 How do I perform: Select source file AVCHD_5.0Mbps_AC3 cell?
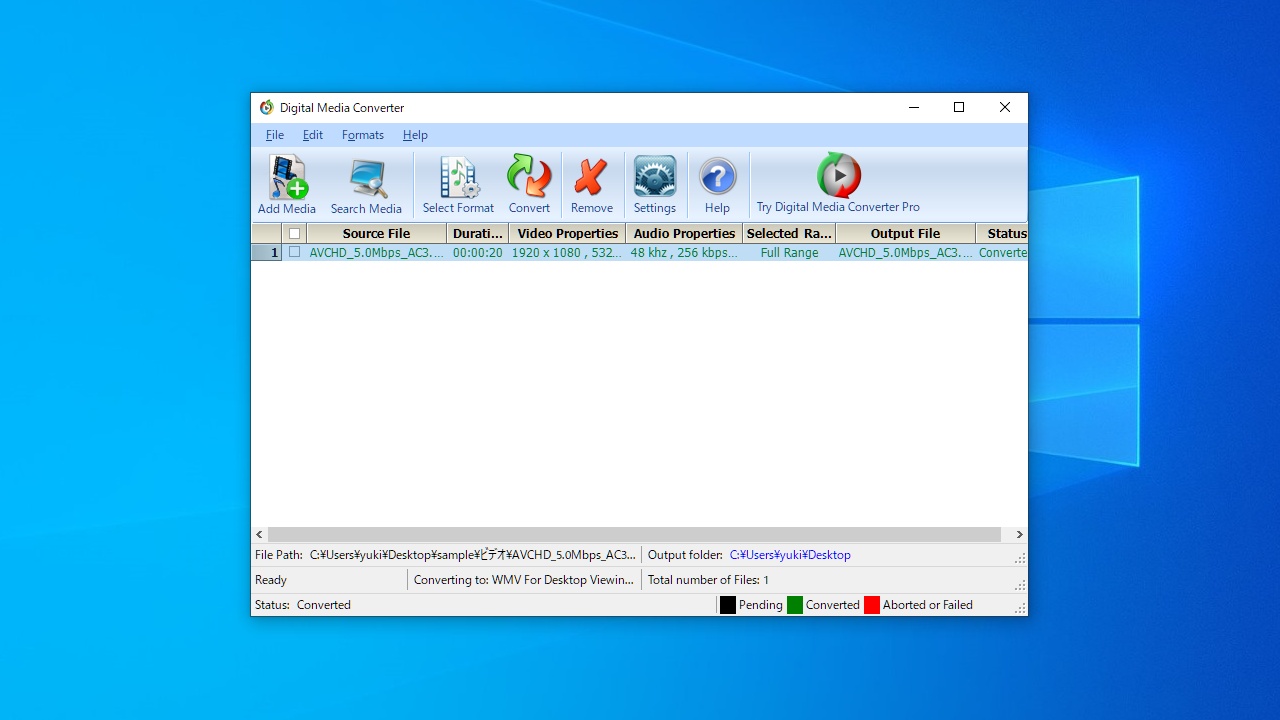tap(377, 253)
